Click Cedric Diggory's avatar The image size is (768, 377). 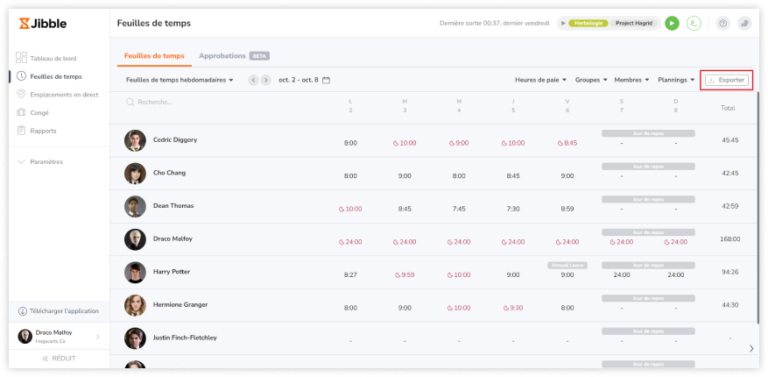coord(135,141)
